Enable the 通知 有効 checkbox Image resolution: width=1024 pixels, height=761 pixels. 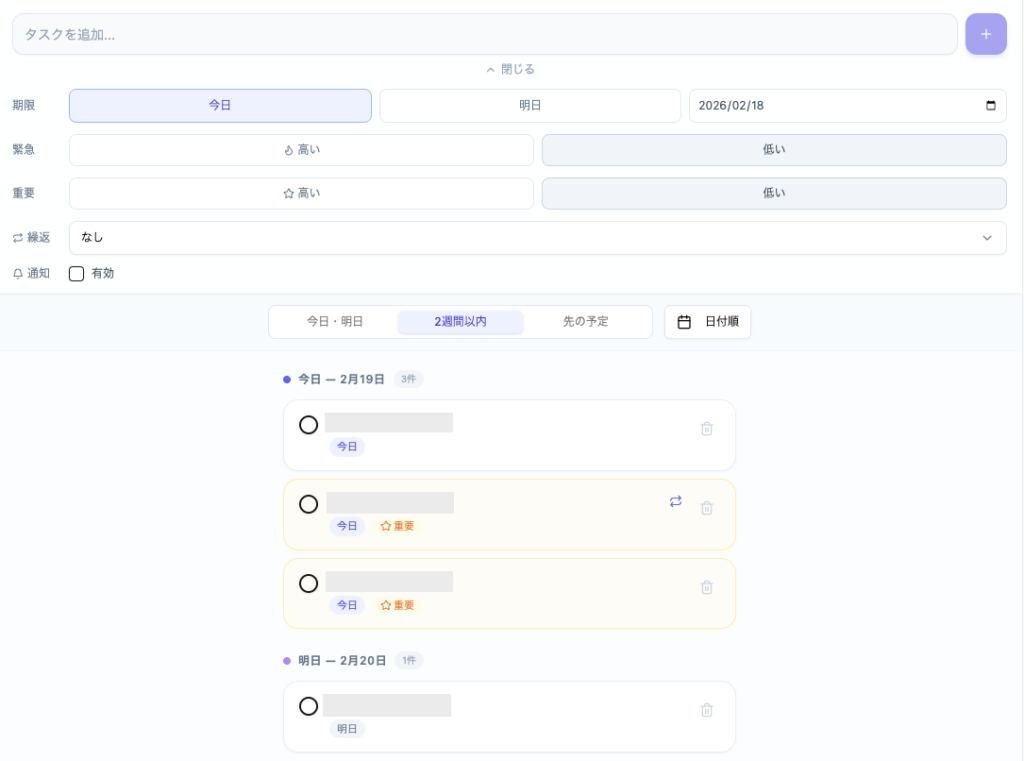(76, 274)
